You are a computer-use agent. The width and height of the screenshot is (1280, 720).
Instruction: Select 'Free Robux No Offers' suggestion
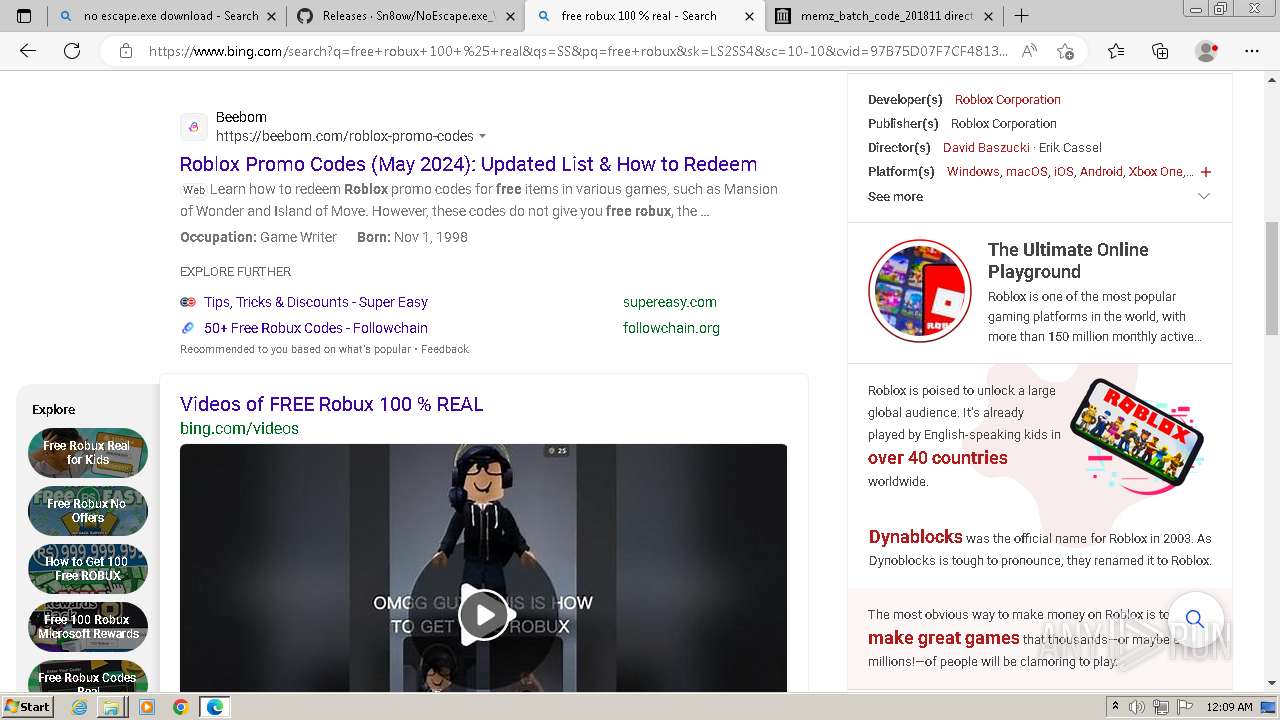[88, 511]
